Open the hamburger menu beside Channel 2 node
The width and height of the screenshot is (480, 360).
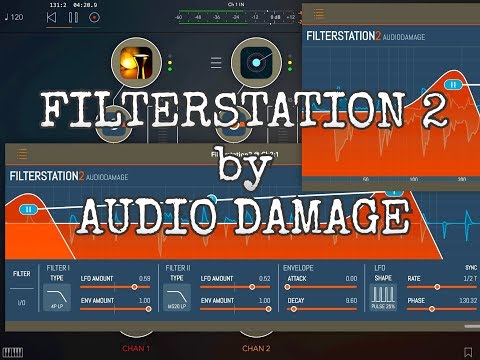216,63
